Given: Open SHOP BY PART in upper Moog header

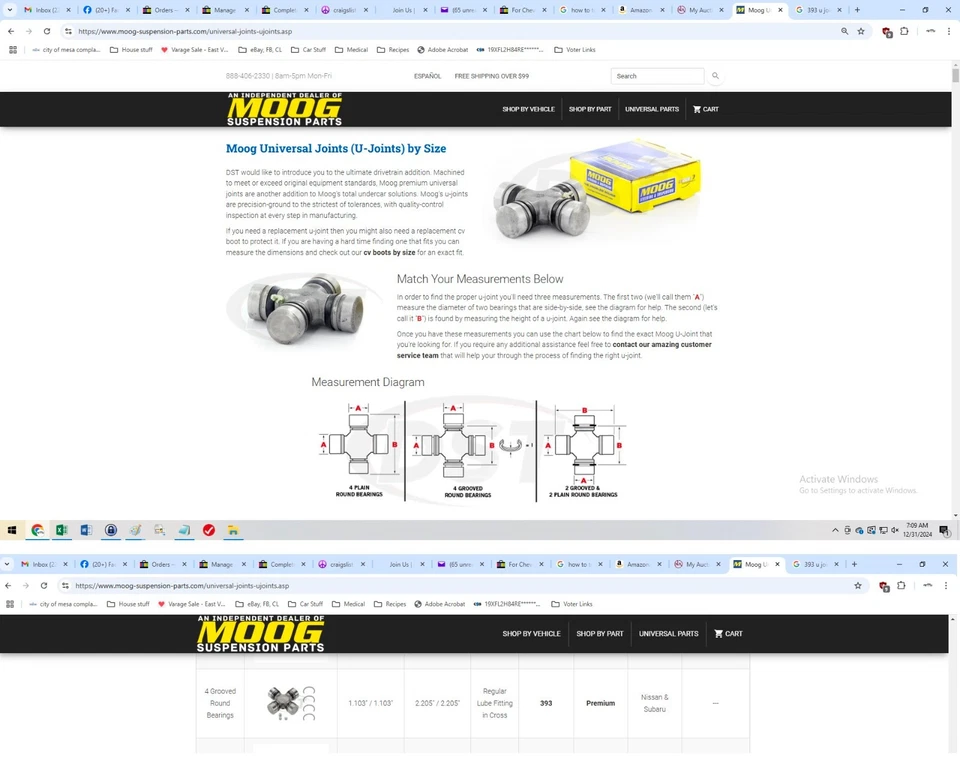Looking at the screenshot, I should point(590,109).
